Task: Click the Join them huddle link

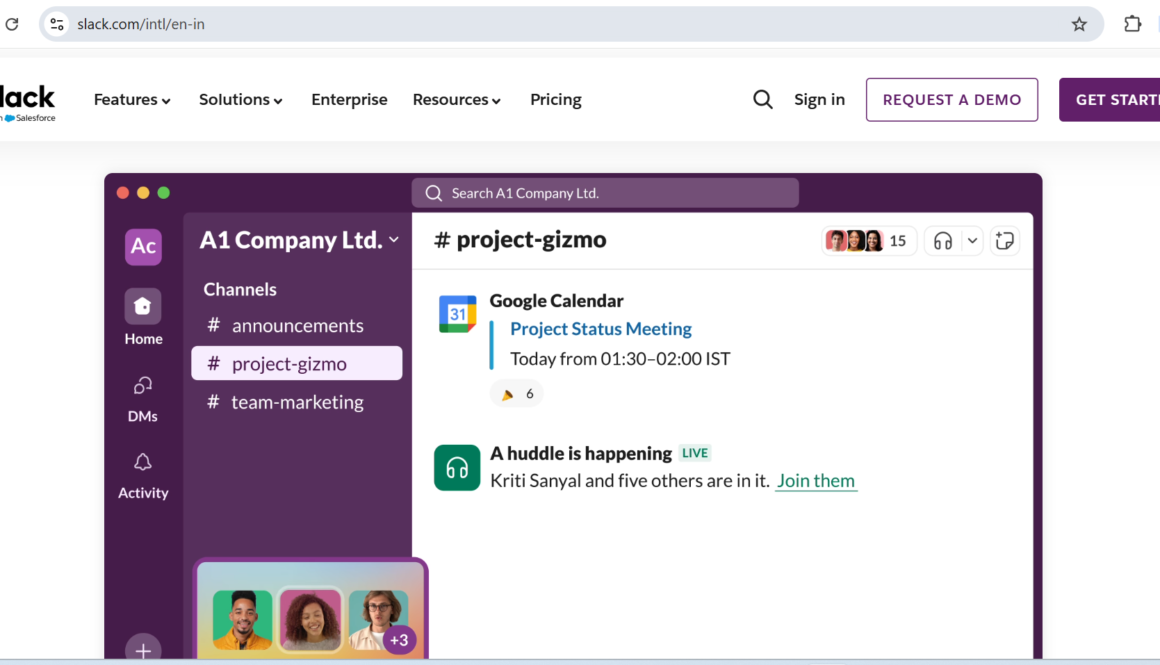Action: (816, 481)
